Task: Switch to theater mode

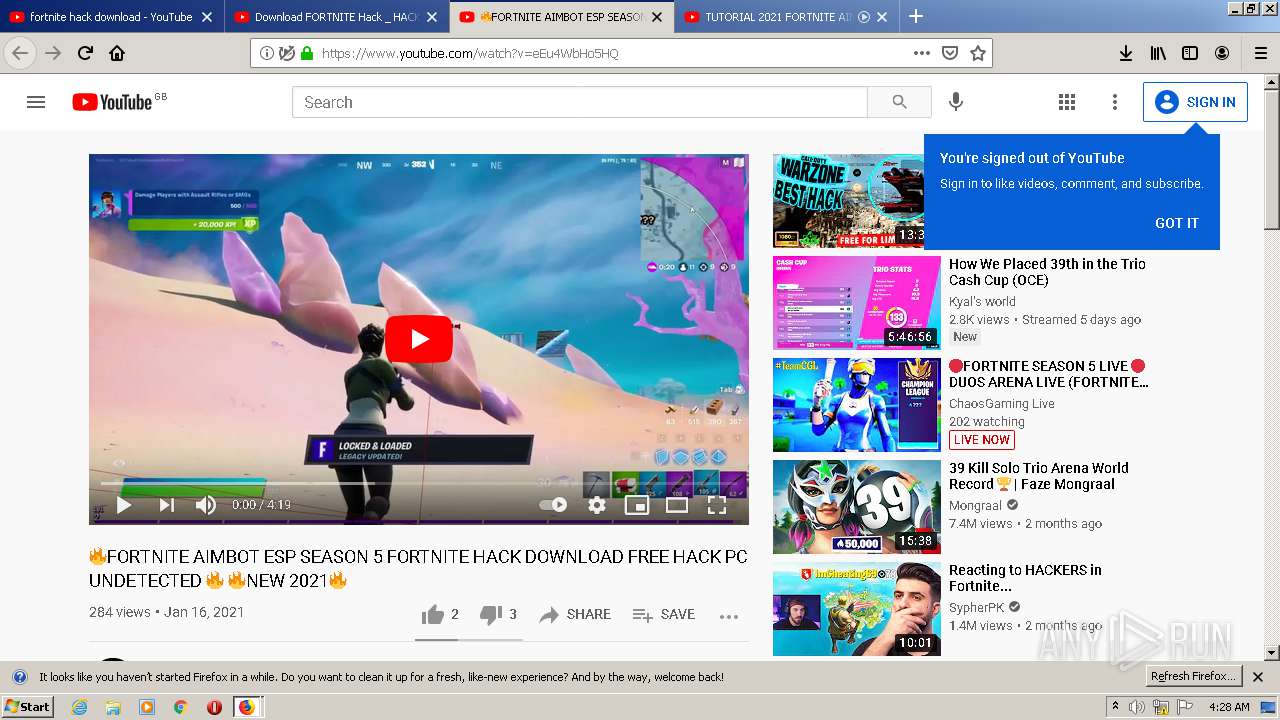Action: 677,505
